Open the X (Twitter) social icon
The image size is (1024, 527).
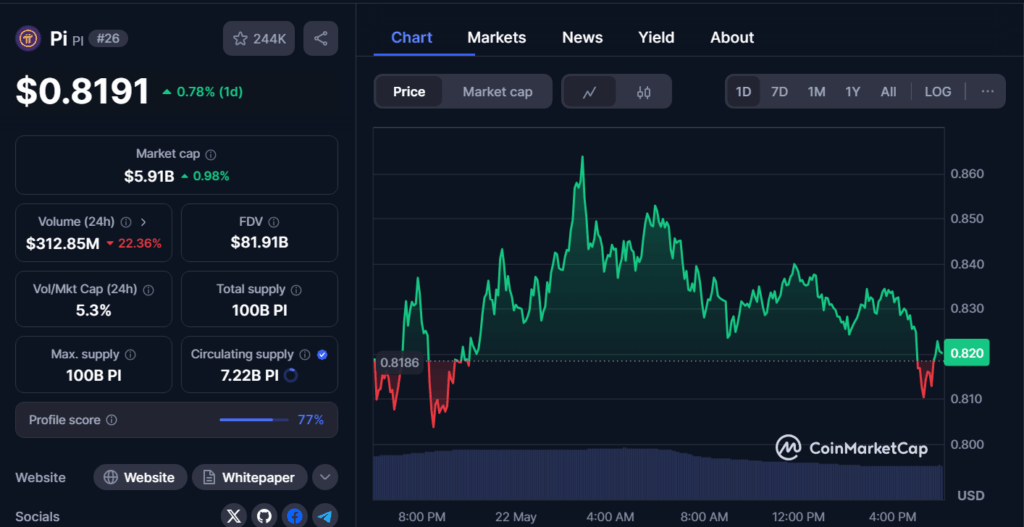click(x=234, y=517)
